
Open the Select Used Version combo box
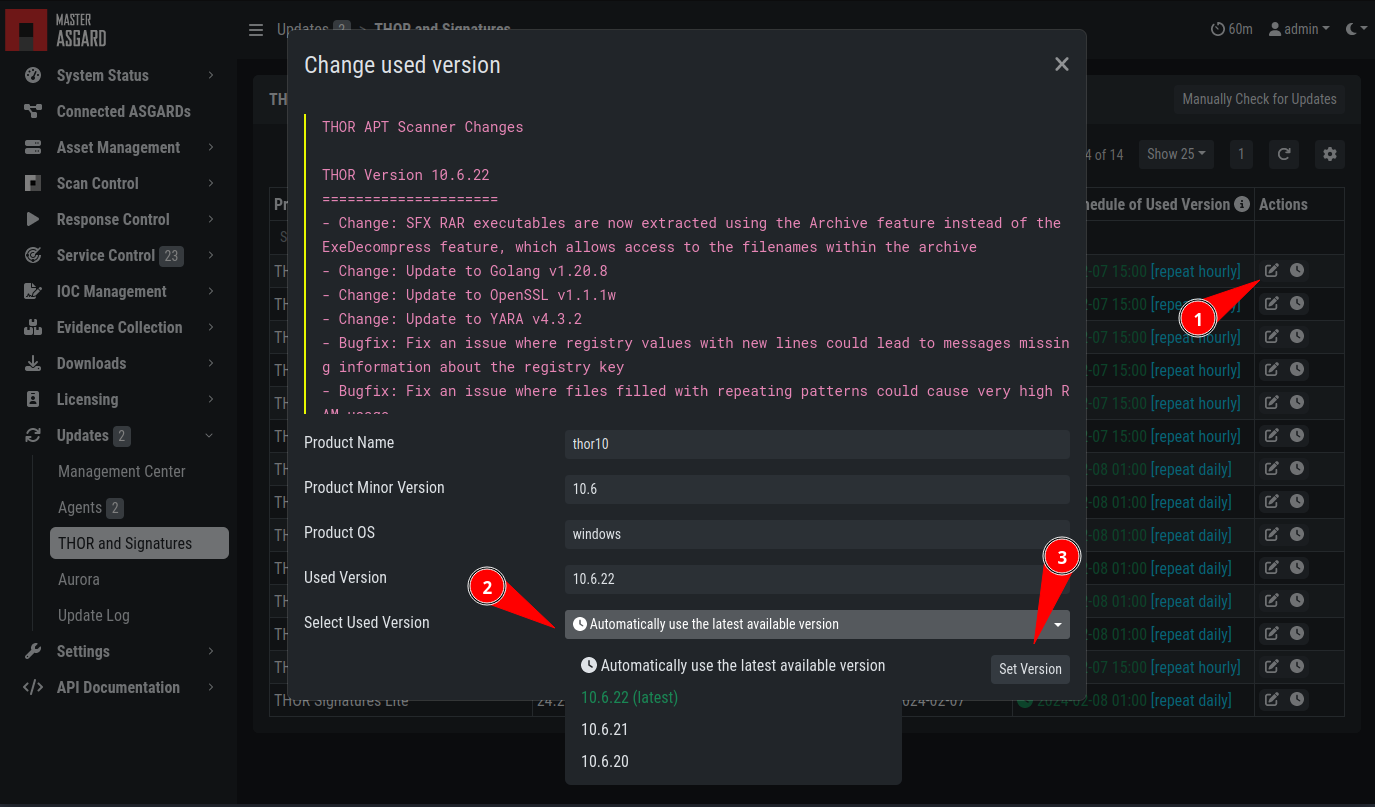click(817, 624)
